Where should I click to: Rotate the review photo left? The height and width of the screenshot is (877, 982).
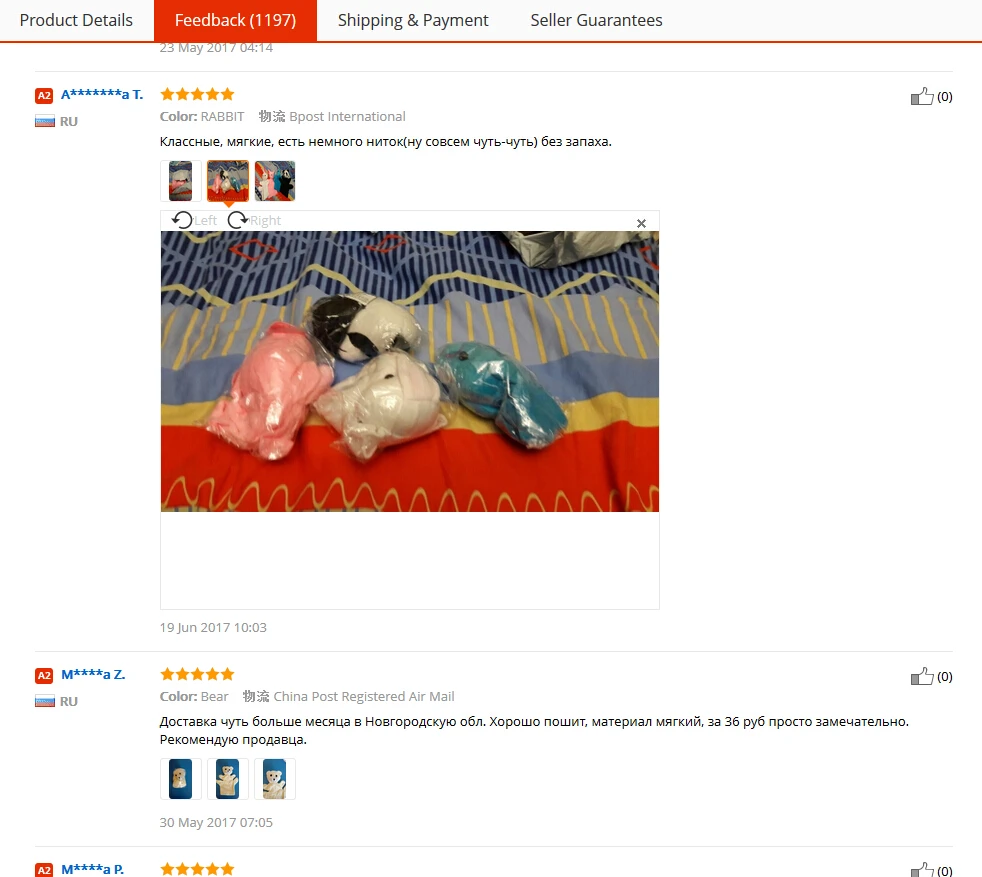pyautogui.click(x=194, y=221)
